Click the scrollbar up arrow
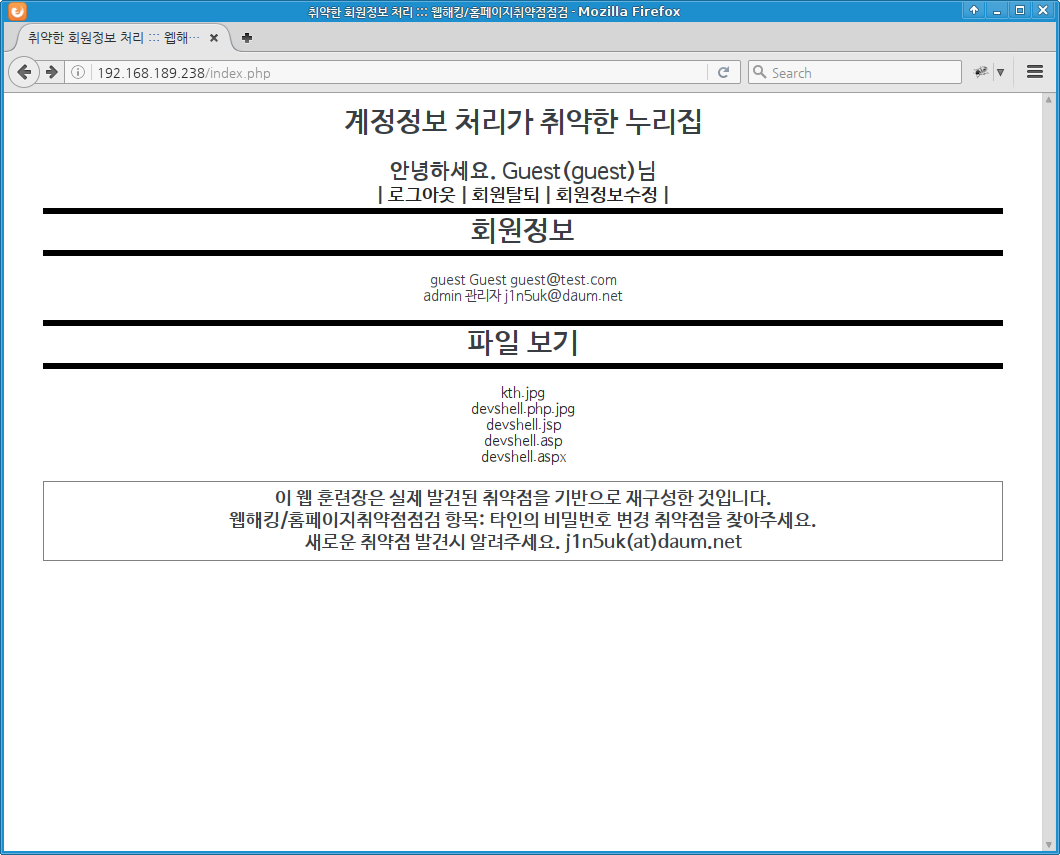Viewport: 1060px width, 855px height. pyautogui.click(x=1049, y=100)
